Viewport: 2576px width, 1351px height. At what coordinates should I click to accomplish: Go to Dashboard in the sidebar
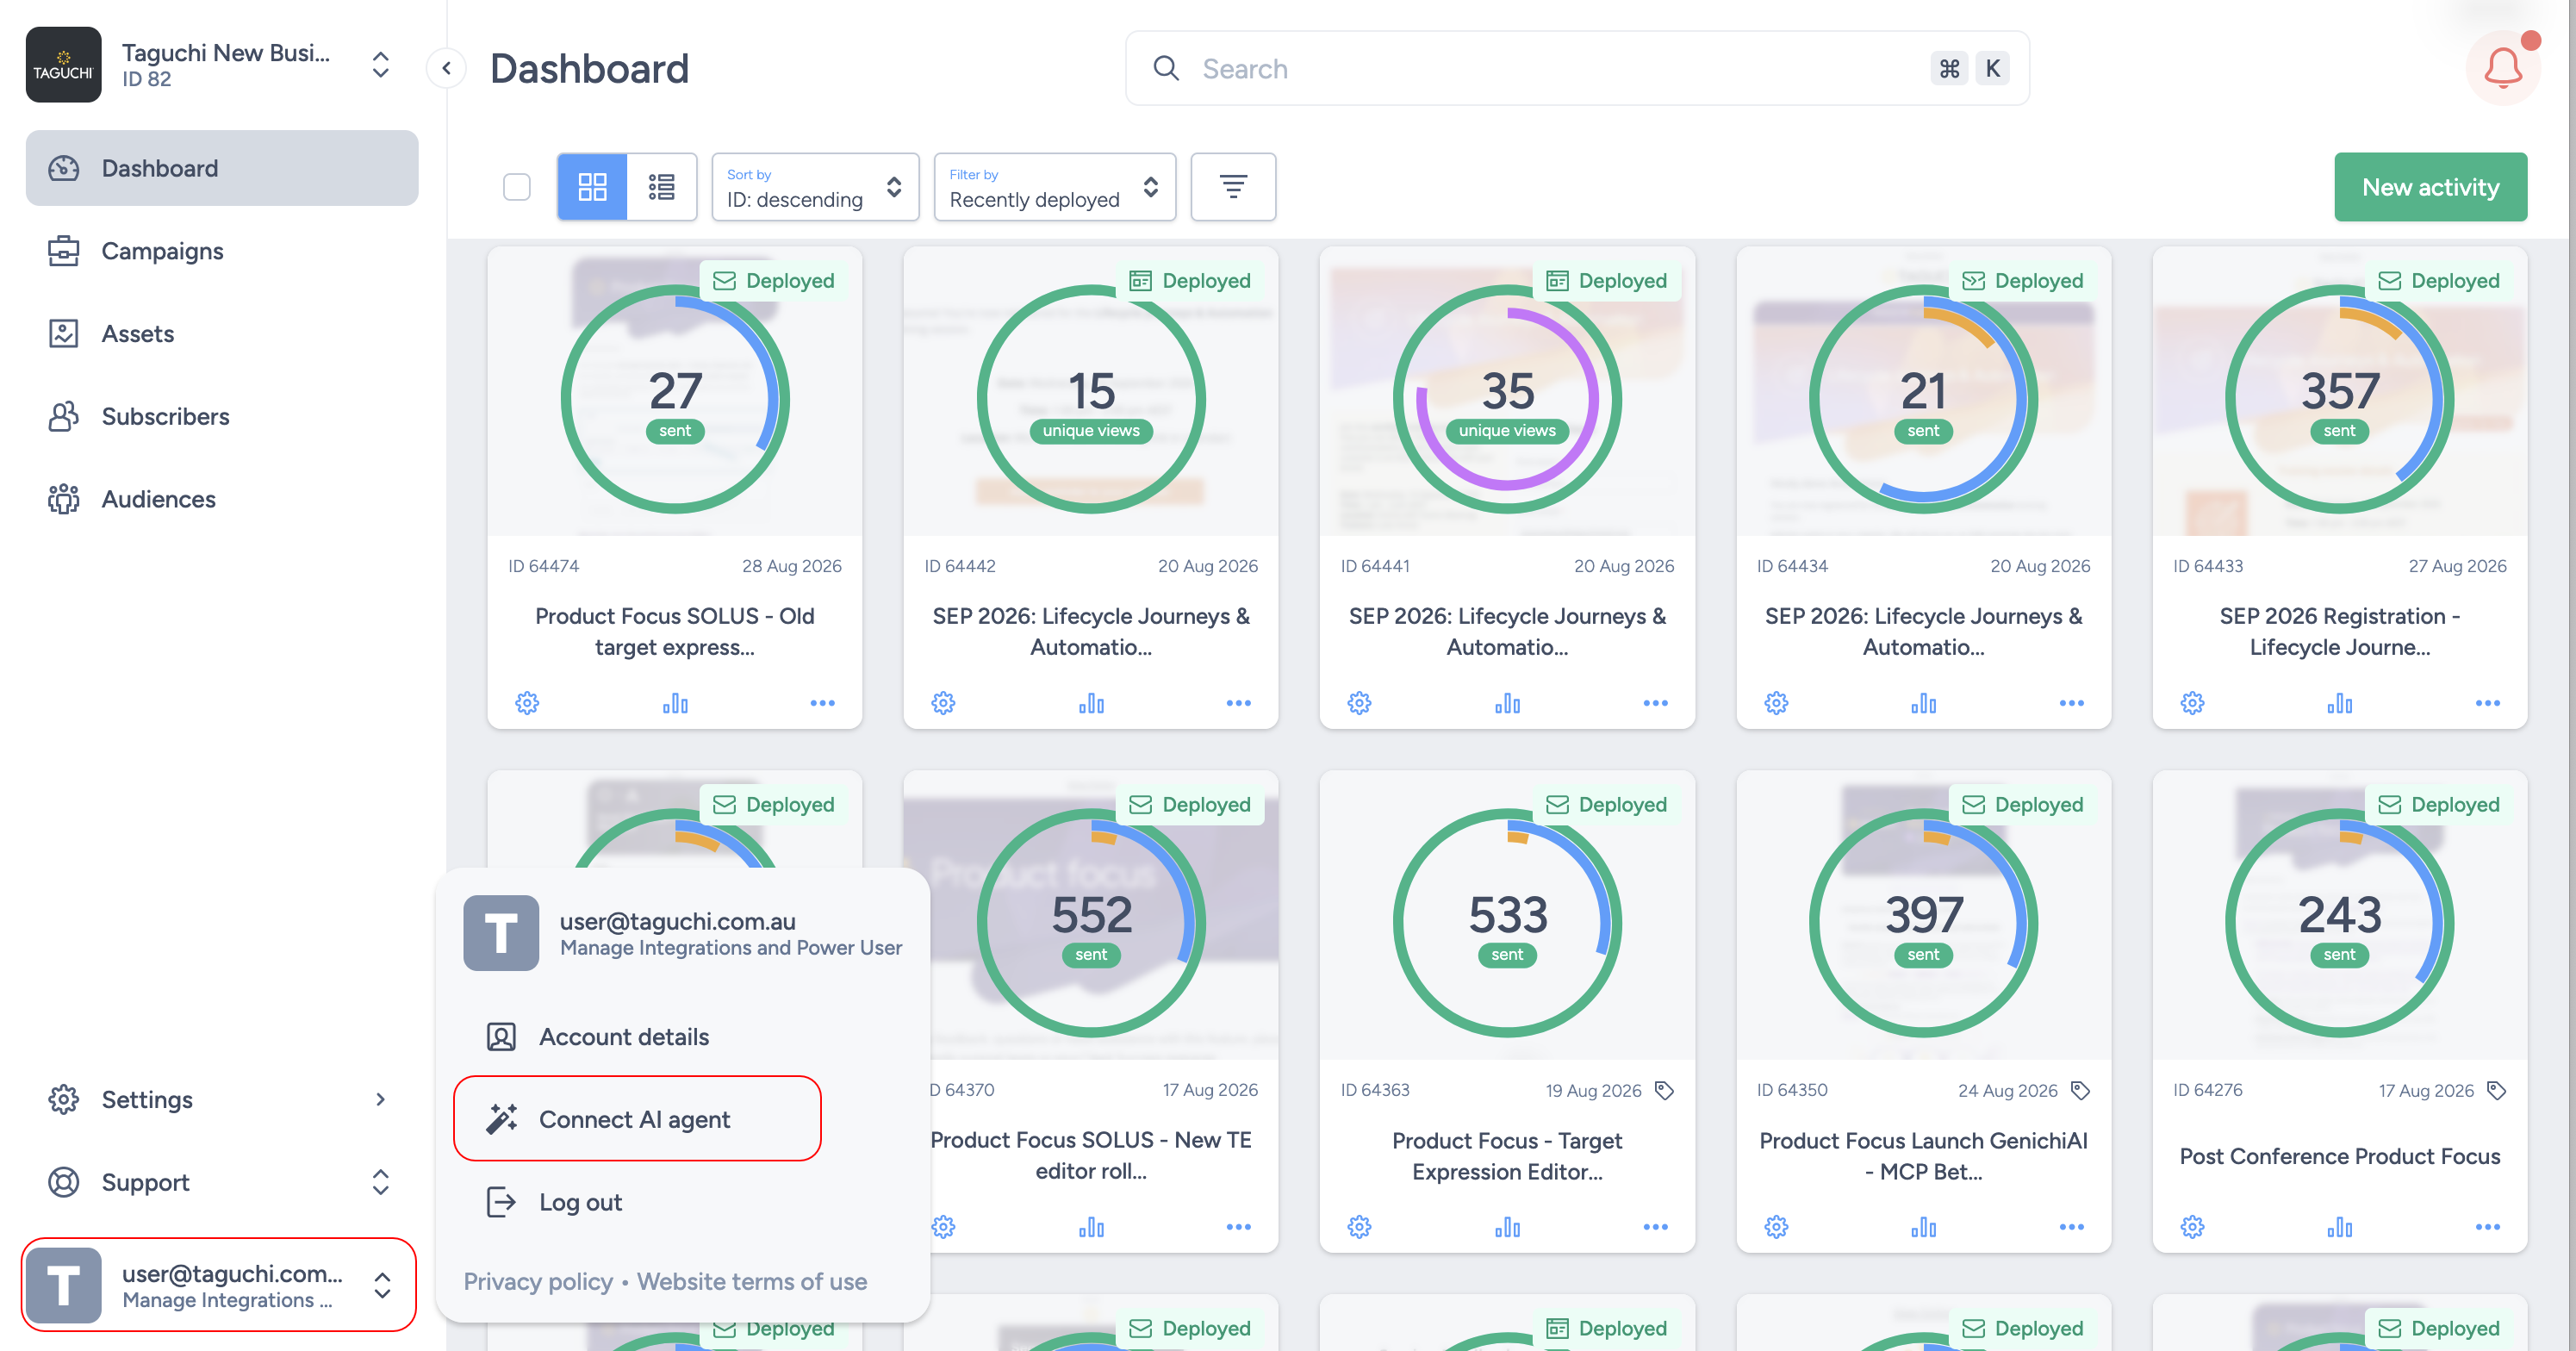(221, 168)
